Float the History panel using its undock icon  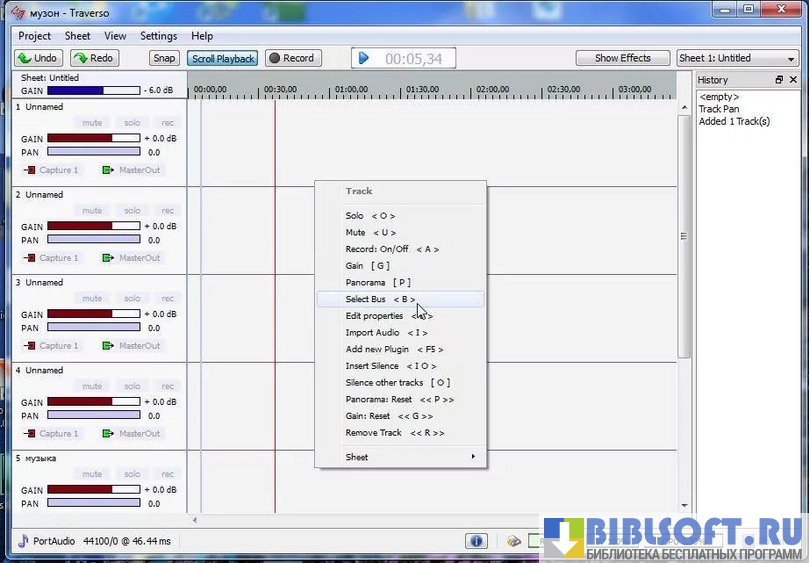pyautogui.click(x=779, y=80)
